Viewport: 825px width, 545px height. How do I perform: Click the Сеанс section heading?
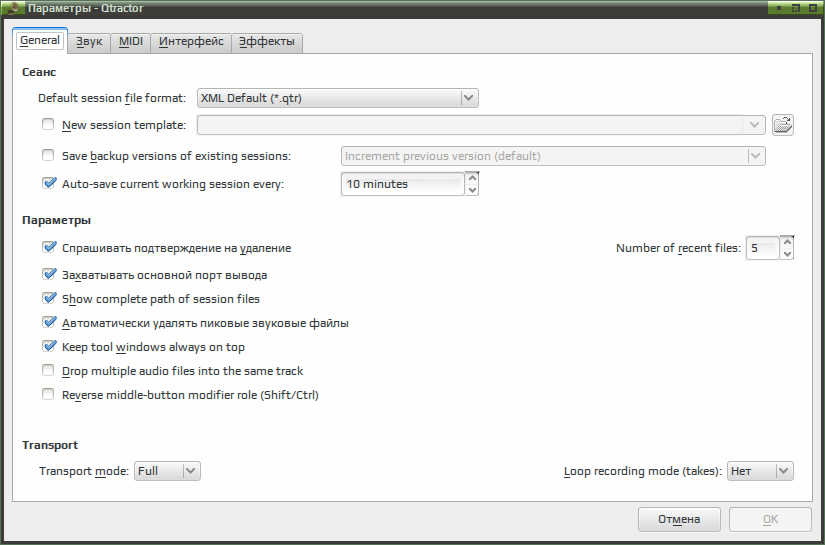click(x=39, y=72)
